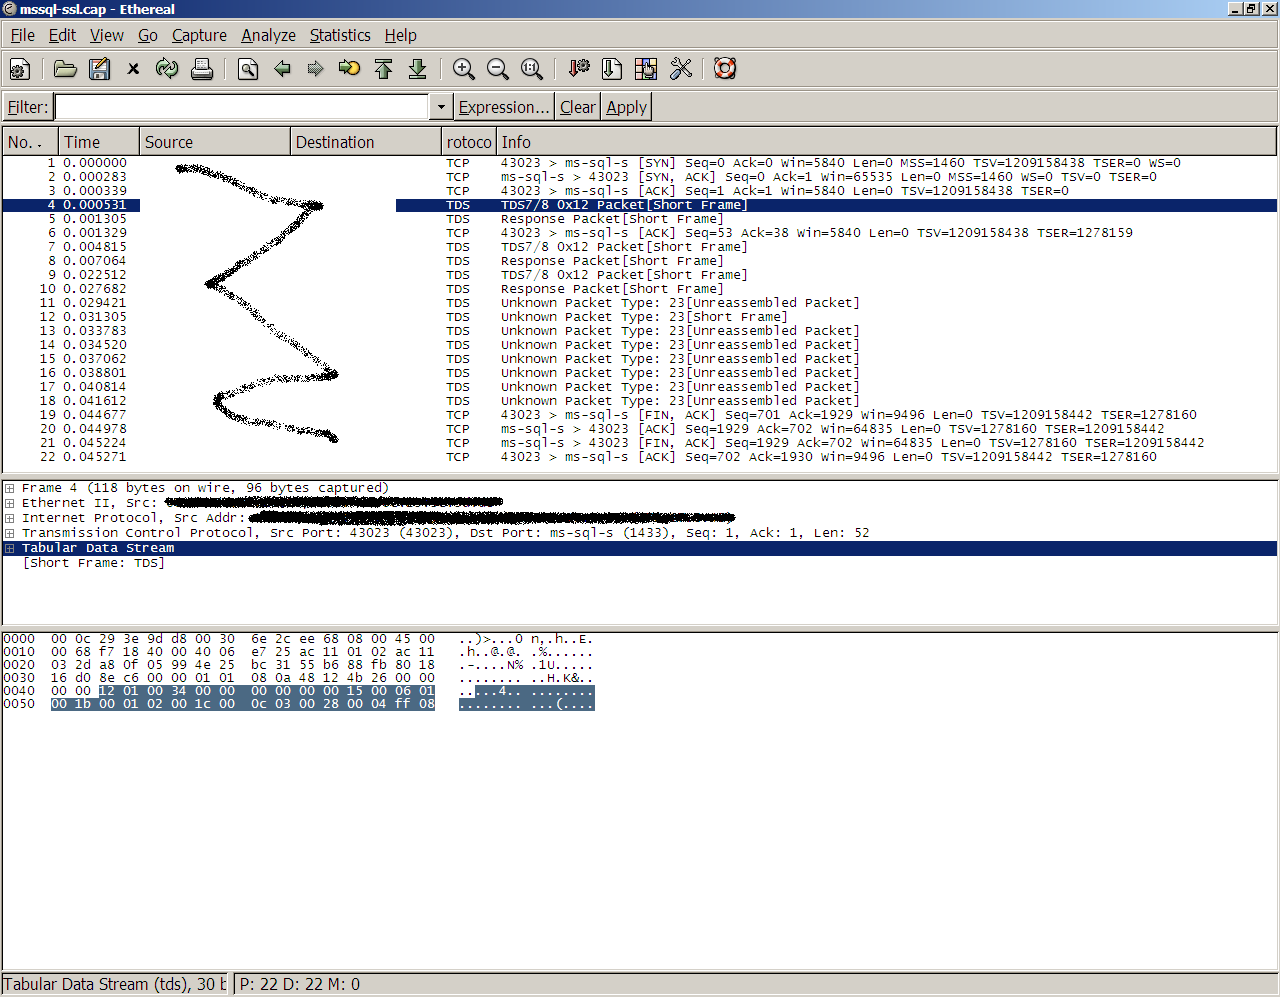Open the Edit menu
1280x998 pixels.
pos(62,35)
